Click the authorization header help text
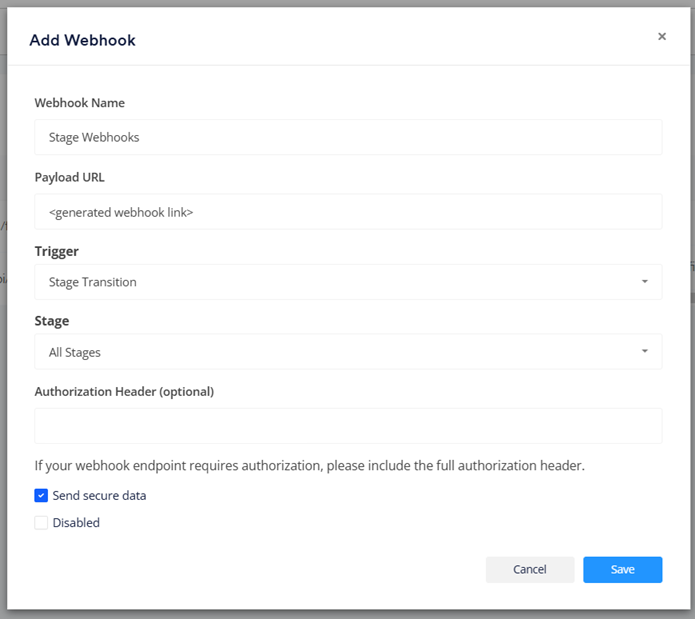Screen dimensions: 695x619 click(310, 466)
